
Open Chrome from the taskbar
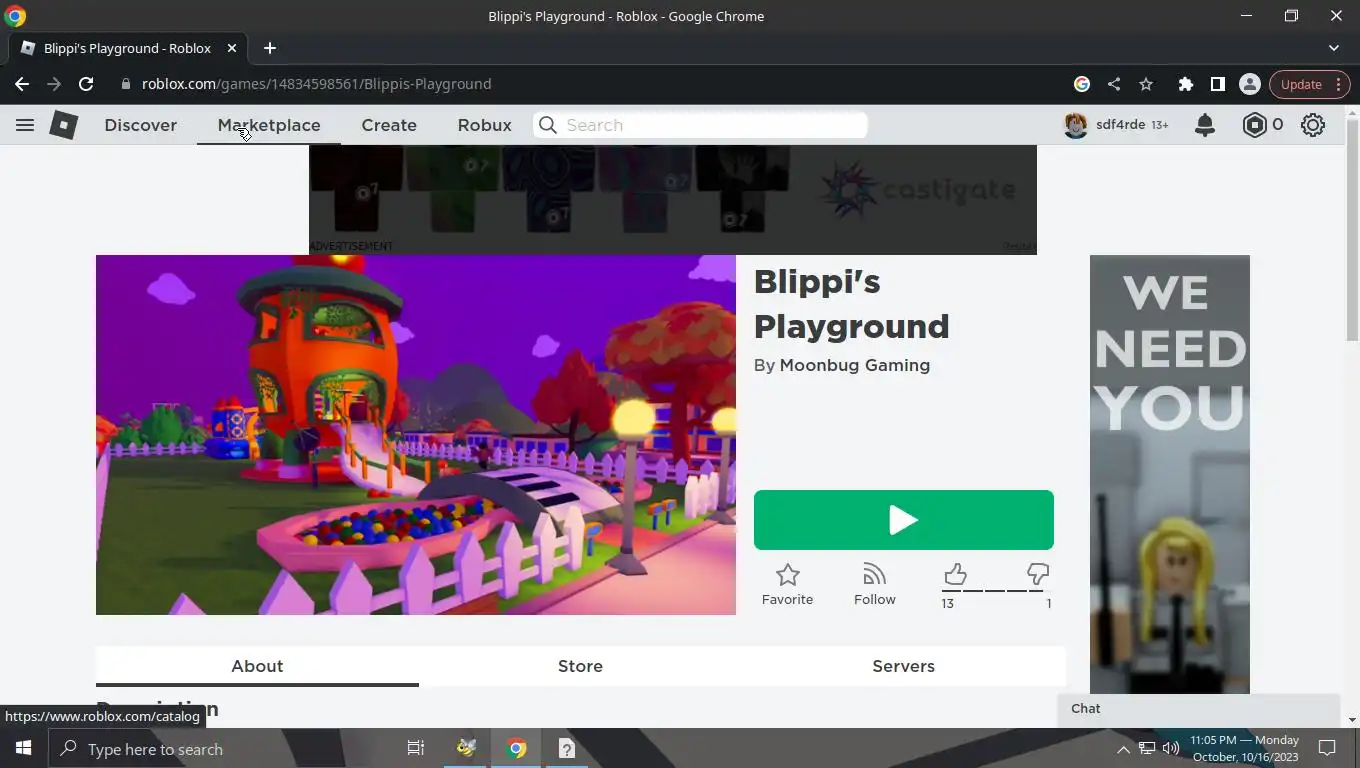pos(516,748)
